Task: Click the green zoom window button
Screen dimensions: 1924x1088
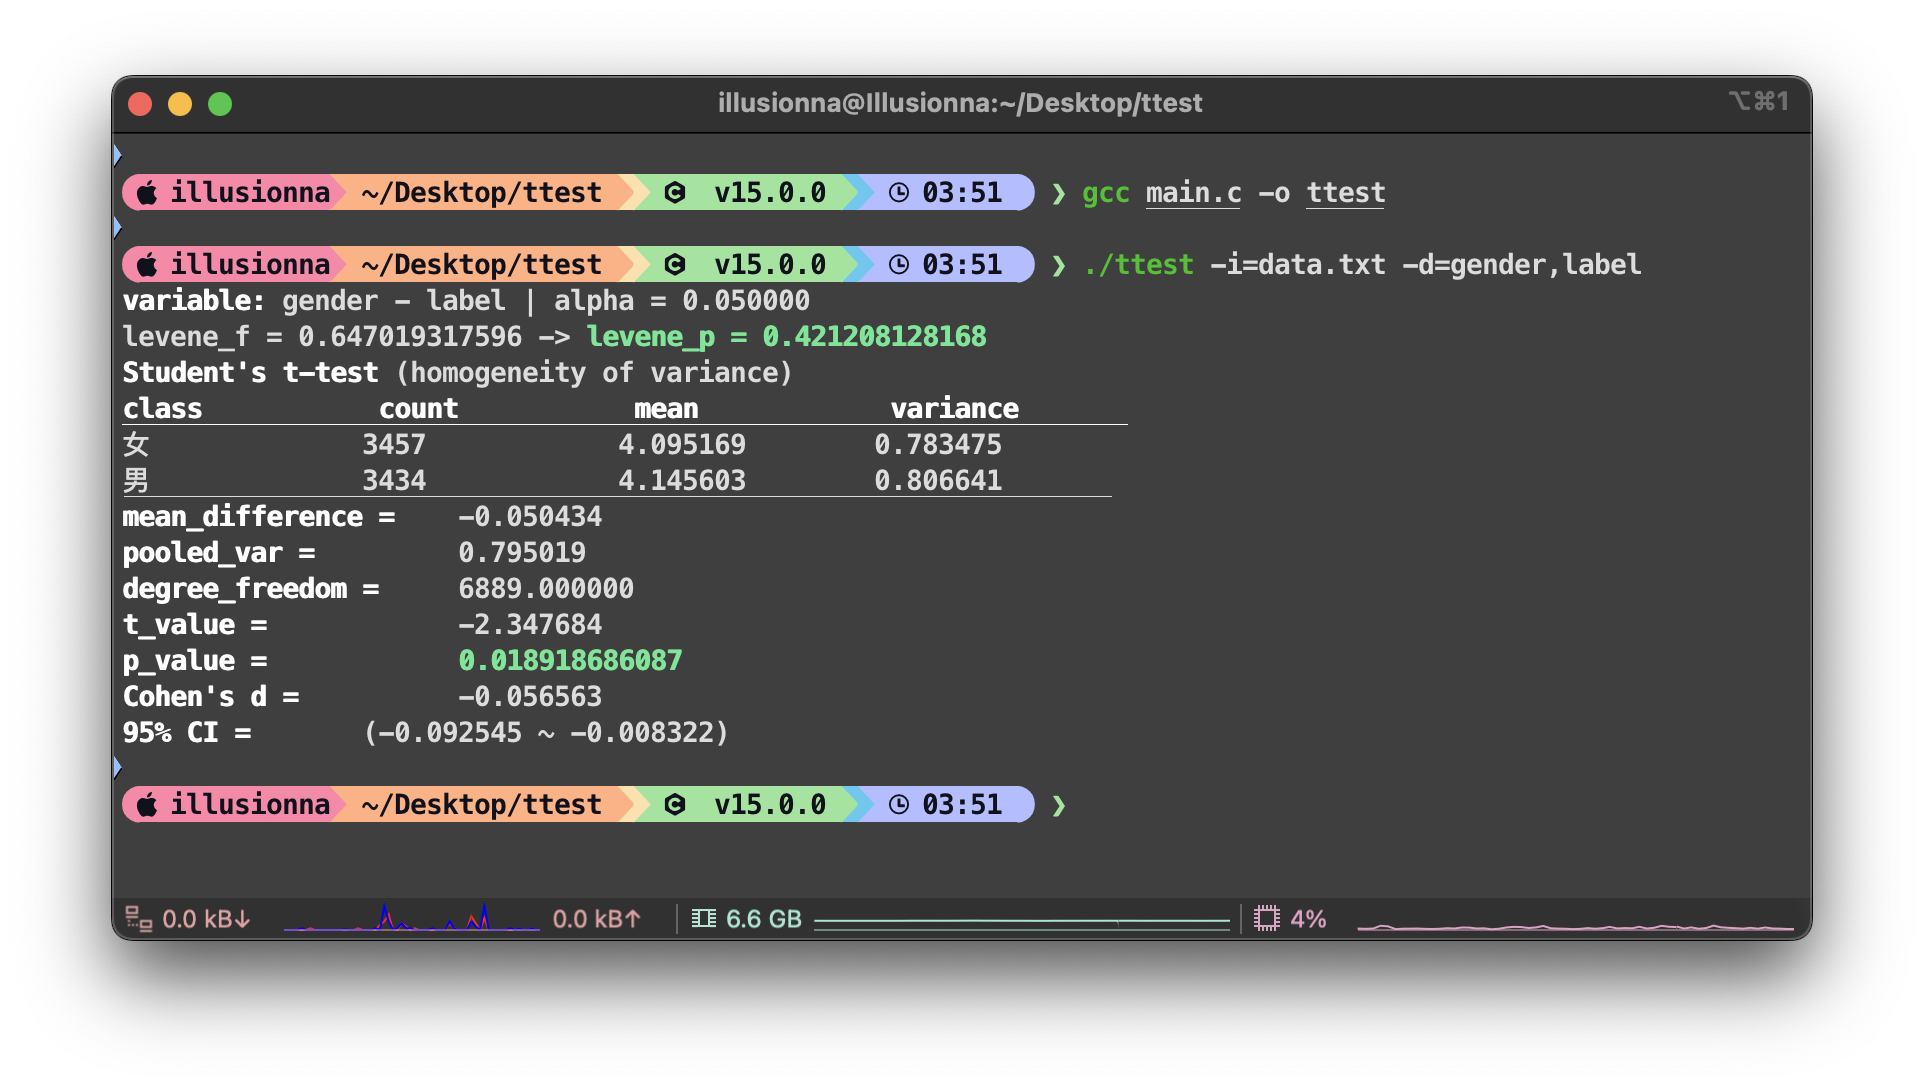Action: pyautogui.click(x=220, y=104)
